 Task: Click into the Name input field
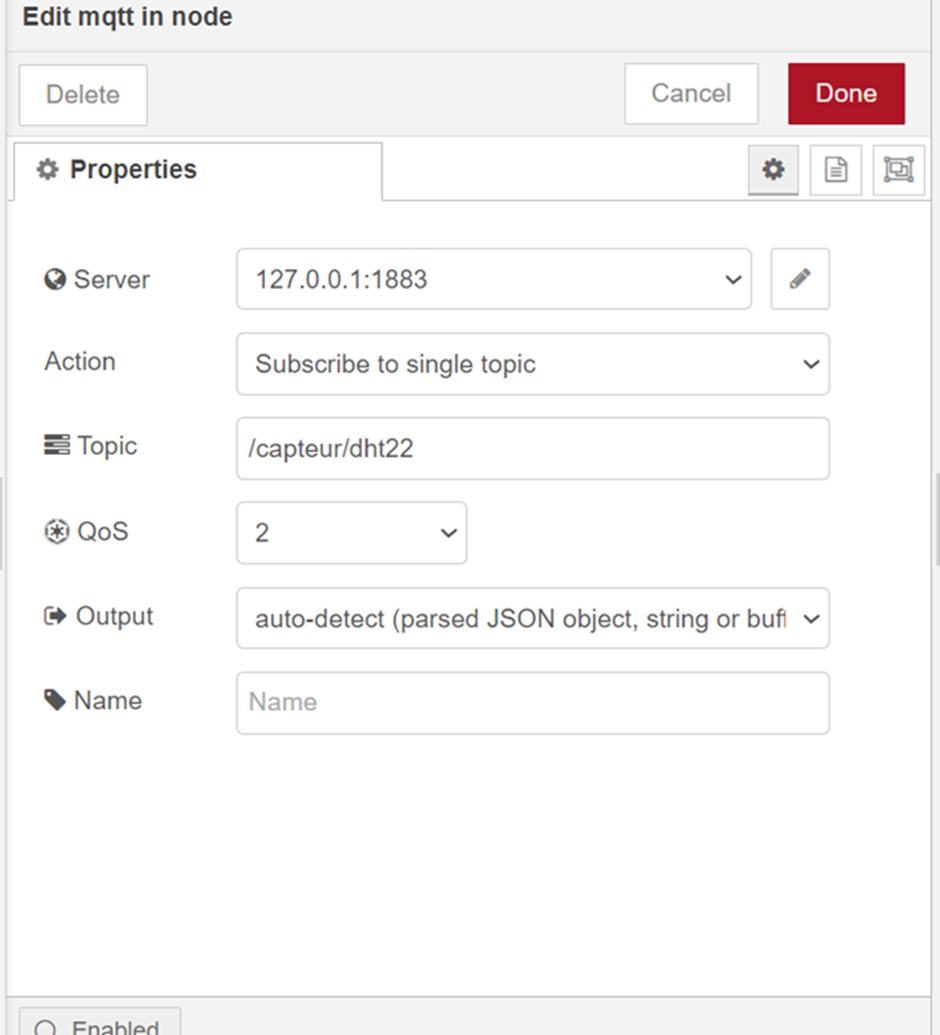coord(532,703)
